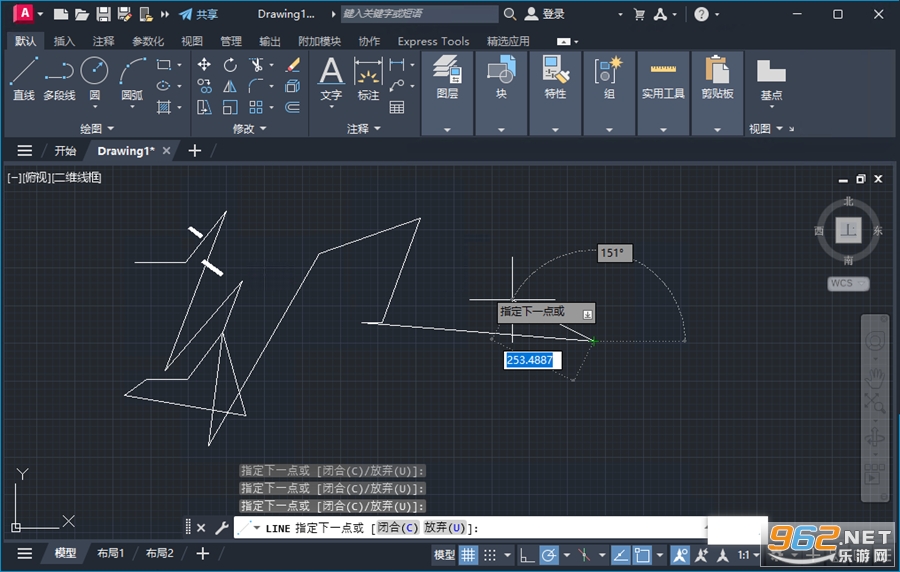Screen dimensions: 900x572
Task: Select the Scale tool icon
Action: (x=230, y=107)
